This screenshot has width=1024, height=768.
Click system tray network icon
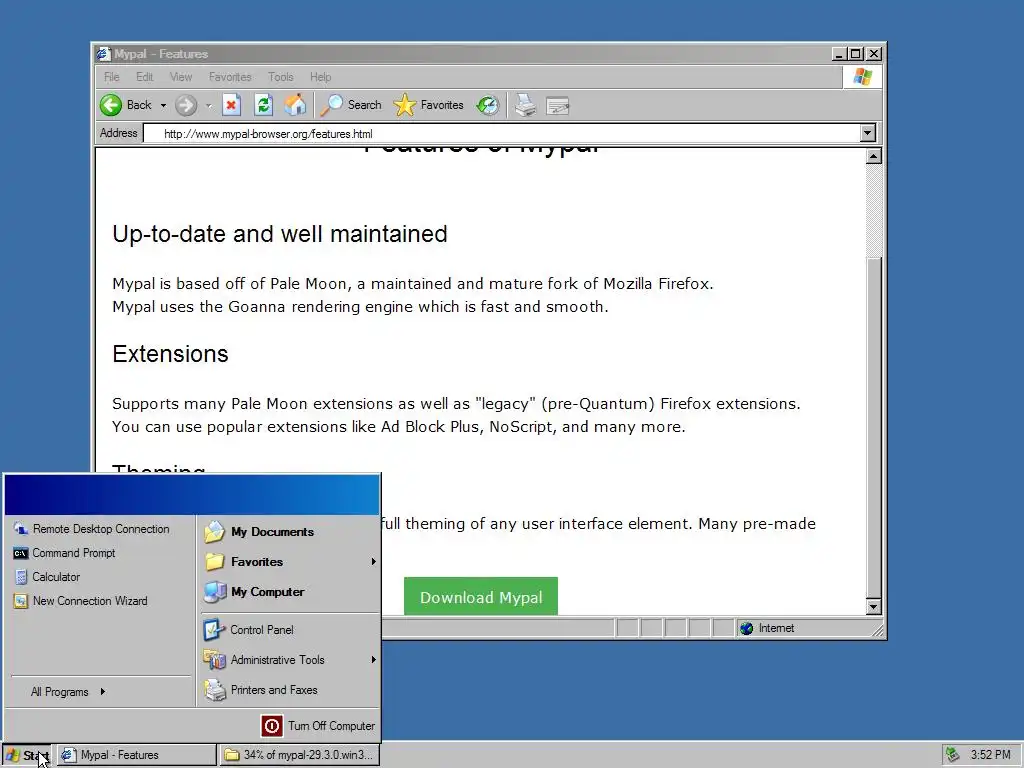[x=953, y=755]
